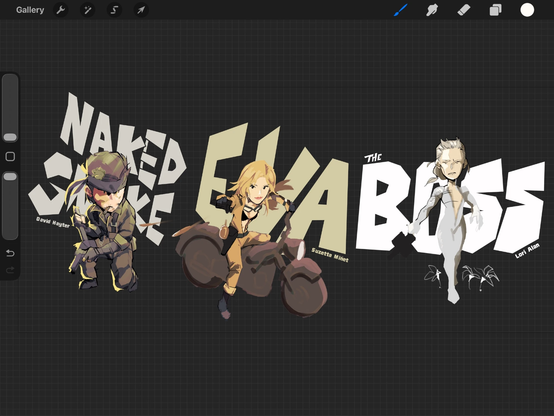Open the Actions wrench menu
This screenshot has width=554, height=416.
61,10
